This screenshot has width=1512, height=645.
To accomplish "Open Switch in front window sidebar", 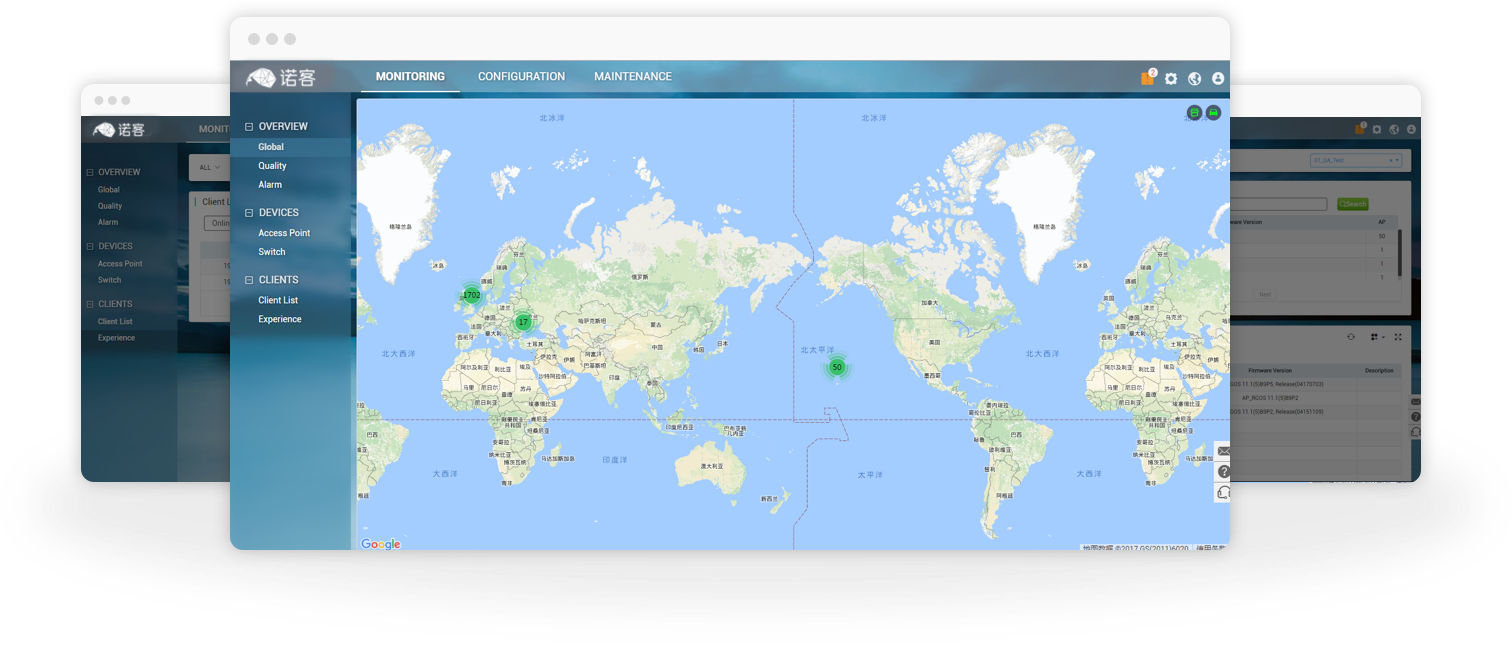I will 271,252.
